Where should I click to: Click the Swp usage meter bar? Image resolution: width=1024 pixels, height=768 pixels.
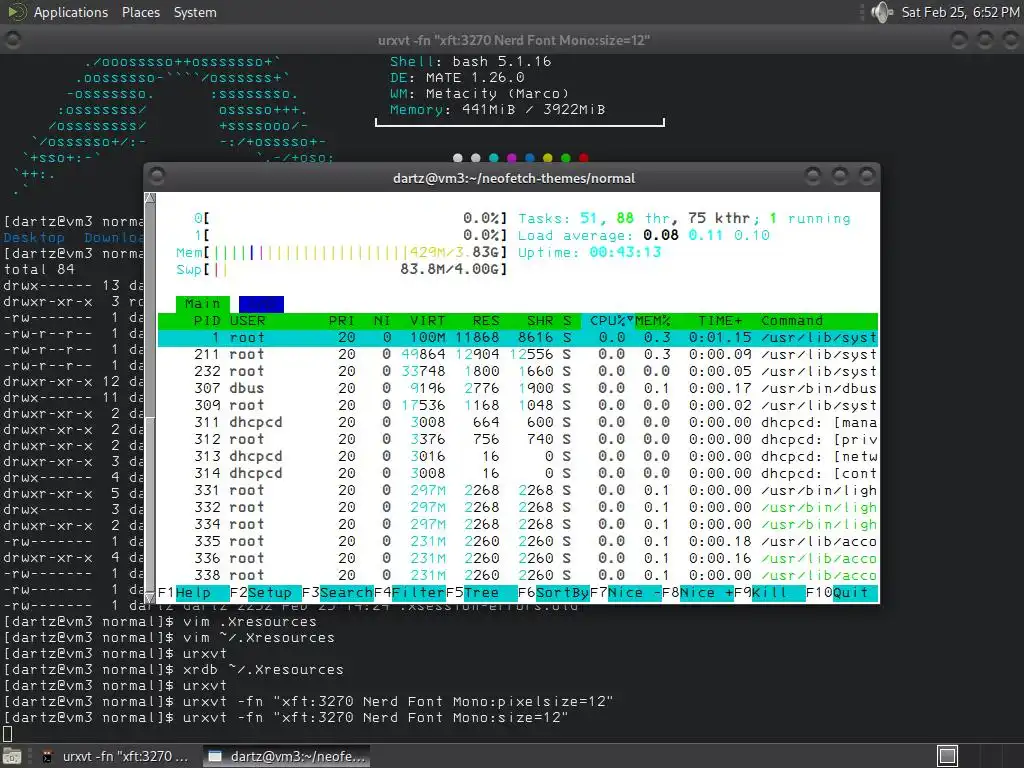pyautogui.click(x=342, y=270)
